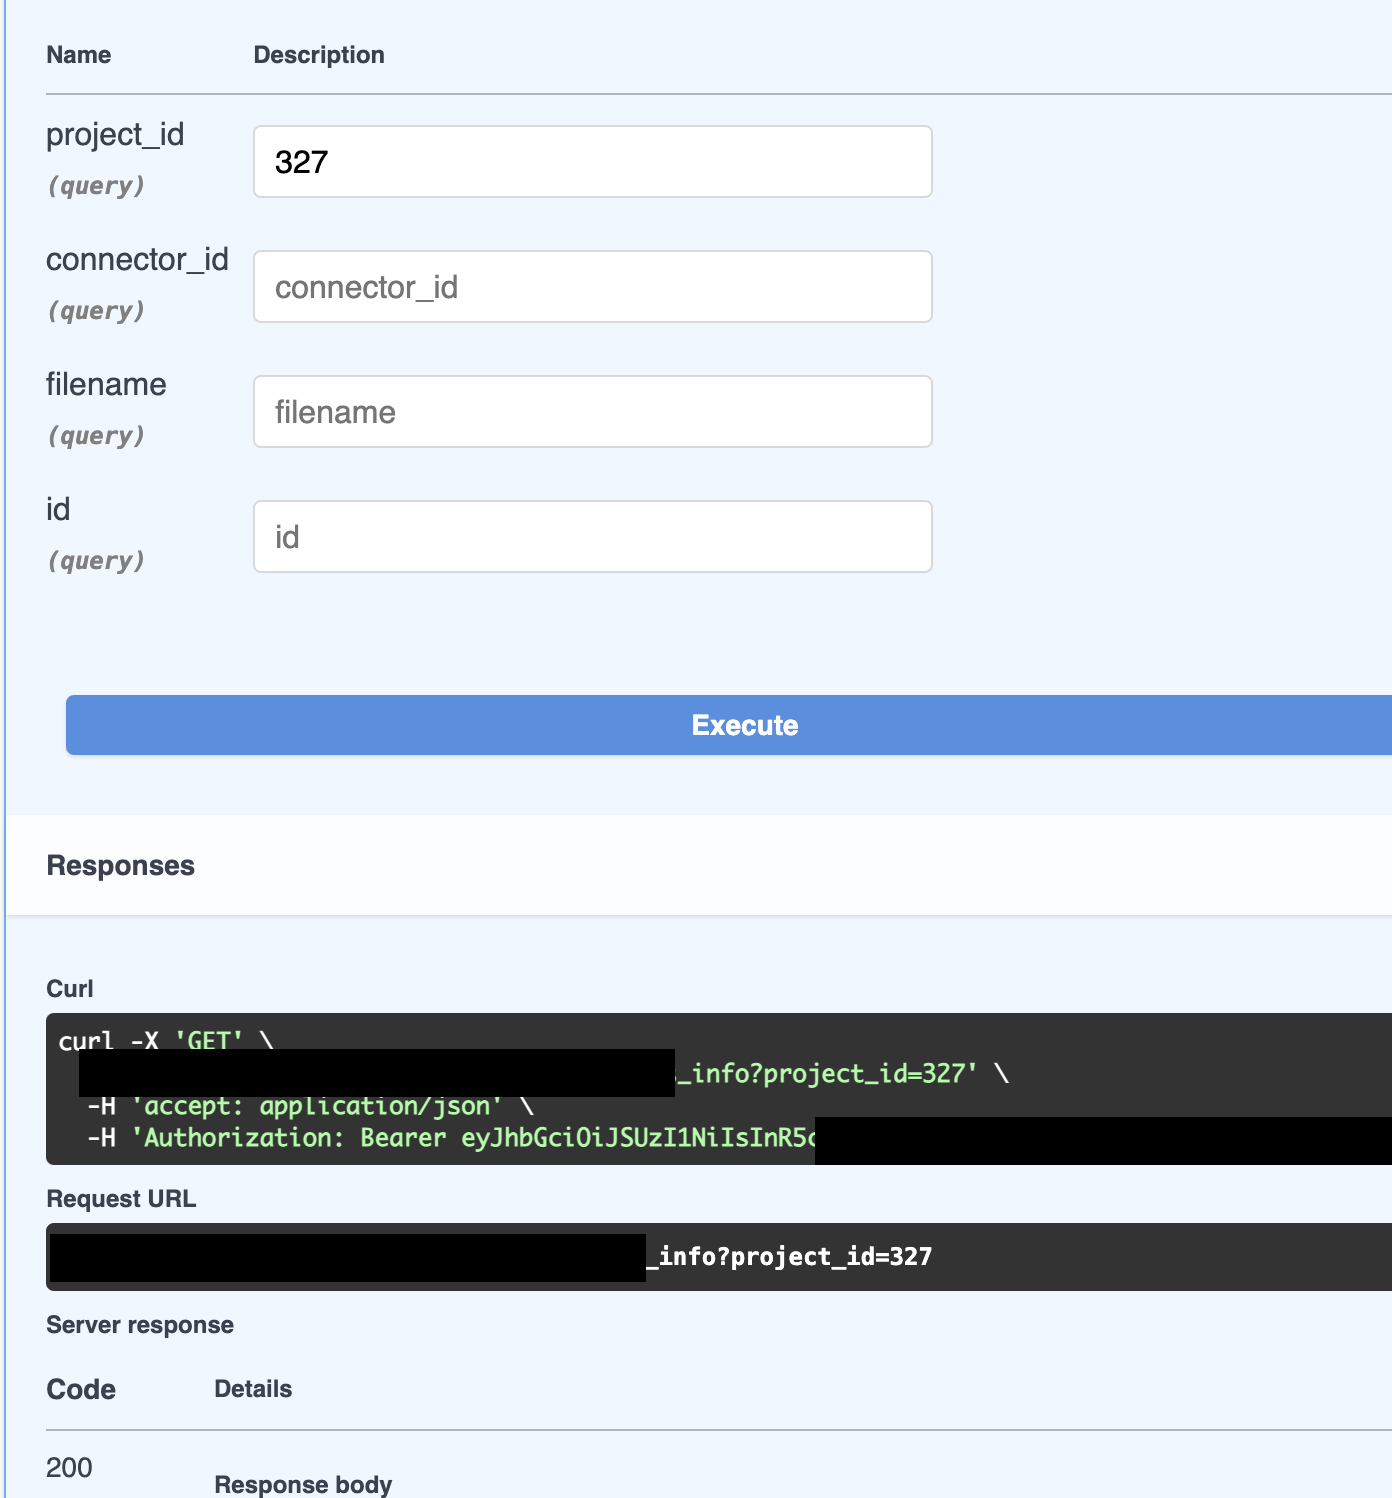The image size is (1392, 1498).
Task: Select the connector_id query field
Action: pyautogui.click(x=592, y=286)
